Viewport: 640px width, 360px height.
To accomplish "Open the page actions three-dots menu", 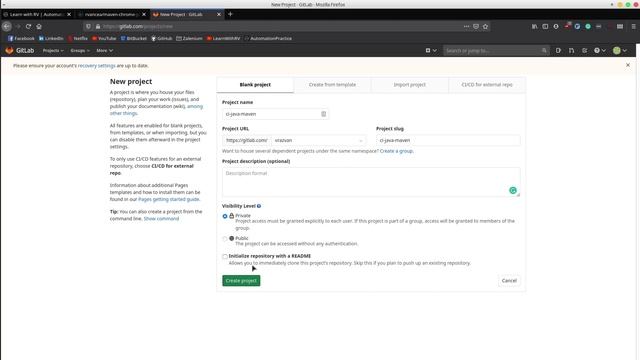I will click(x=466, y=26).
